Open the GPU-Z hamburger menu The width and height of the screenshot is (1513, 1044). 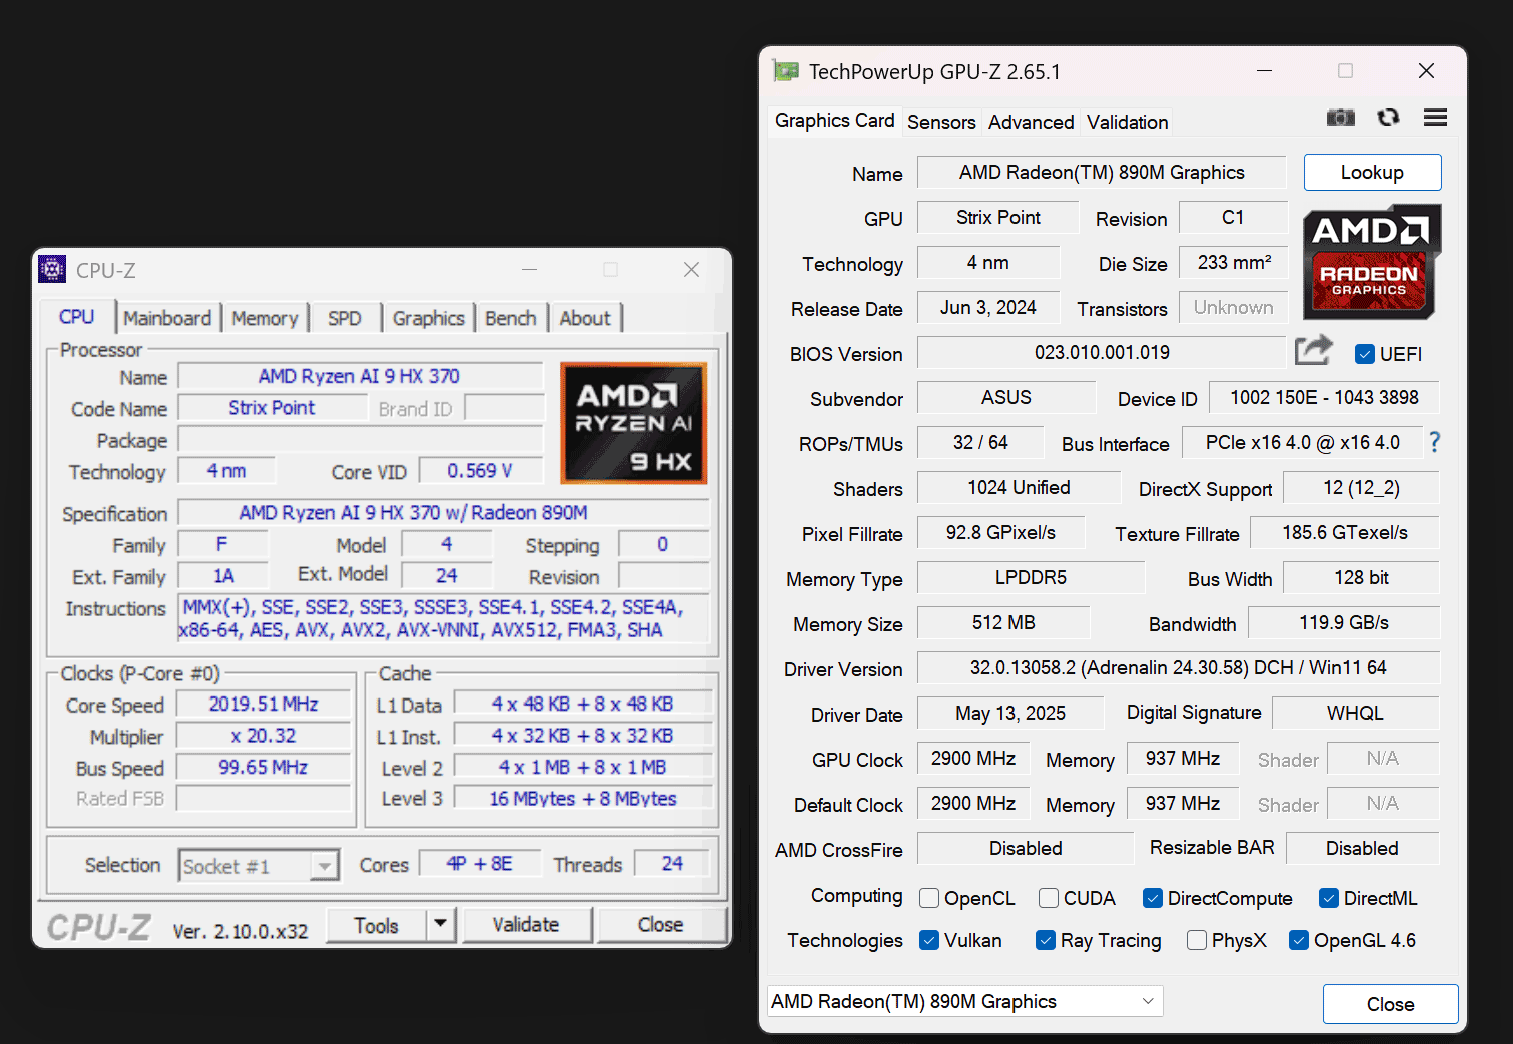(x=1435, y=118)
